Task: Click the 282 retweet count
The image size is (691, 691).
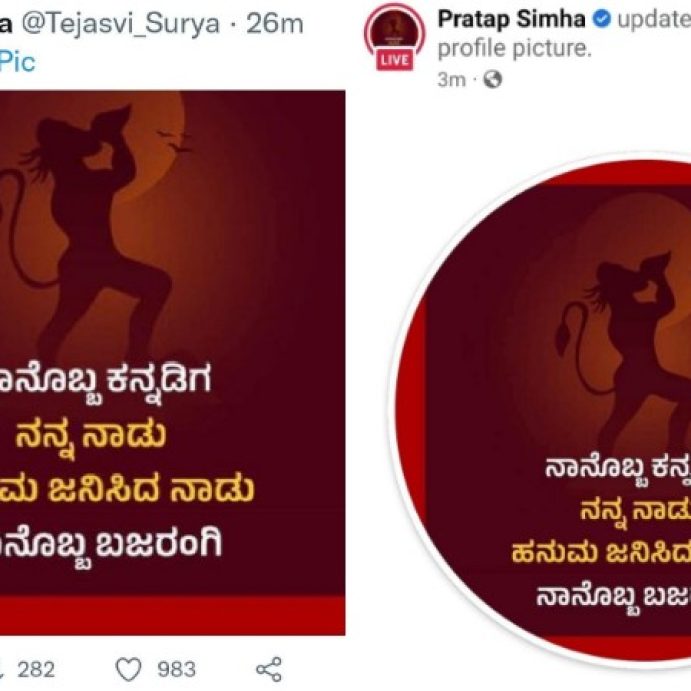Action: point(36,669)
